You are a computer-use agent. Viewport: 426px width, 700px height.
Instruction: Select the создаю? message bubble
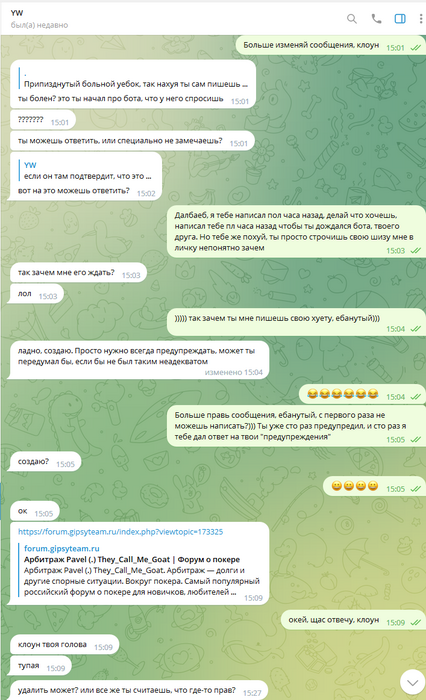coord(46,462)
